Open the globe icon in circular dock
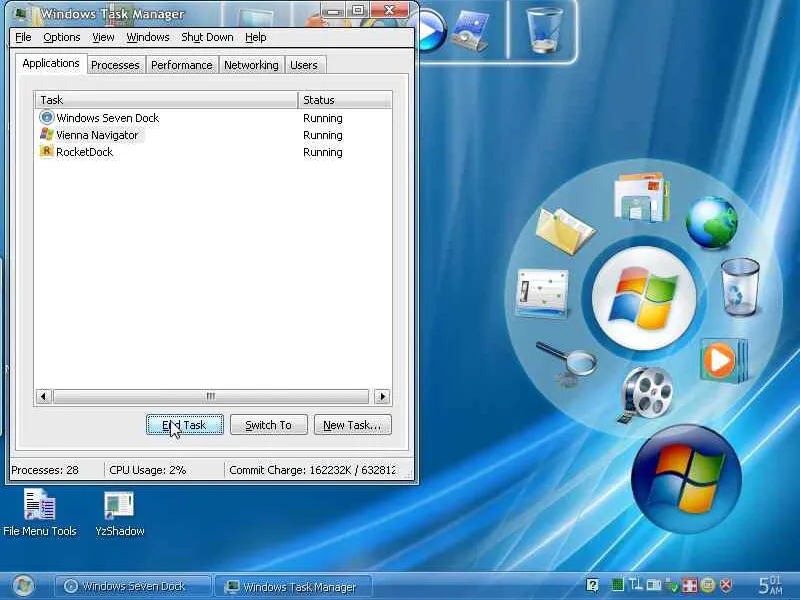Image resolution: width=800 pixels, height=600 pixels. click(x=712, y=222)
